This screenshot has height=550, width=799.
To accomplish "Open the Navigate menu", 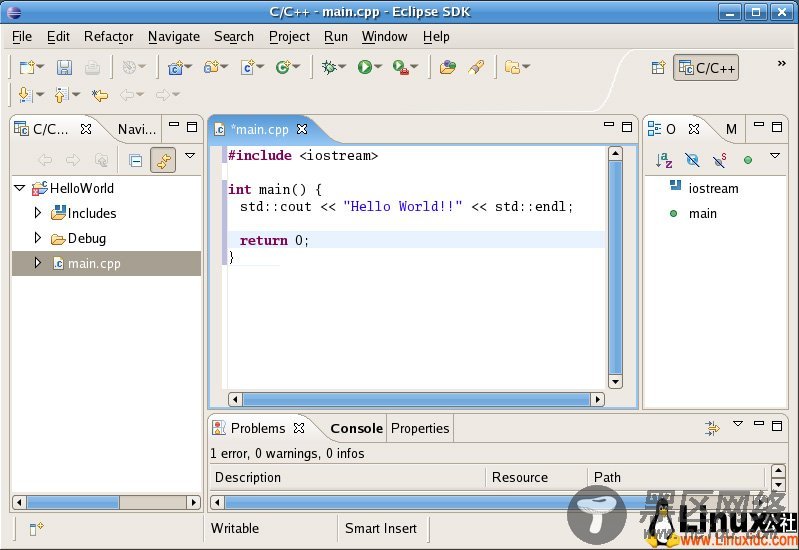I will [174, 37].
